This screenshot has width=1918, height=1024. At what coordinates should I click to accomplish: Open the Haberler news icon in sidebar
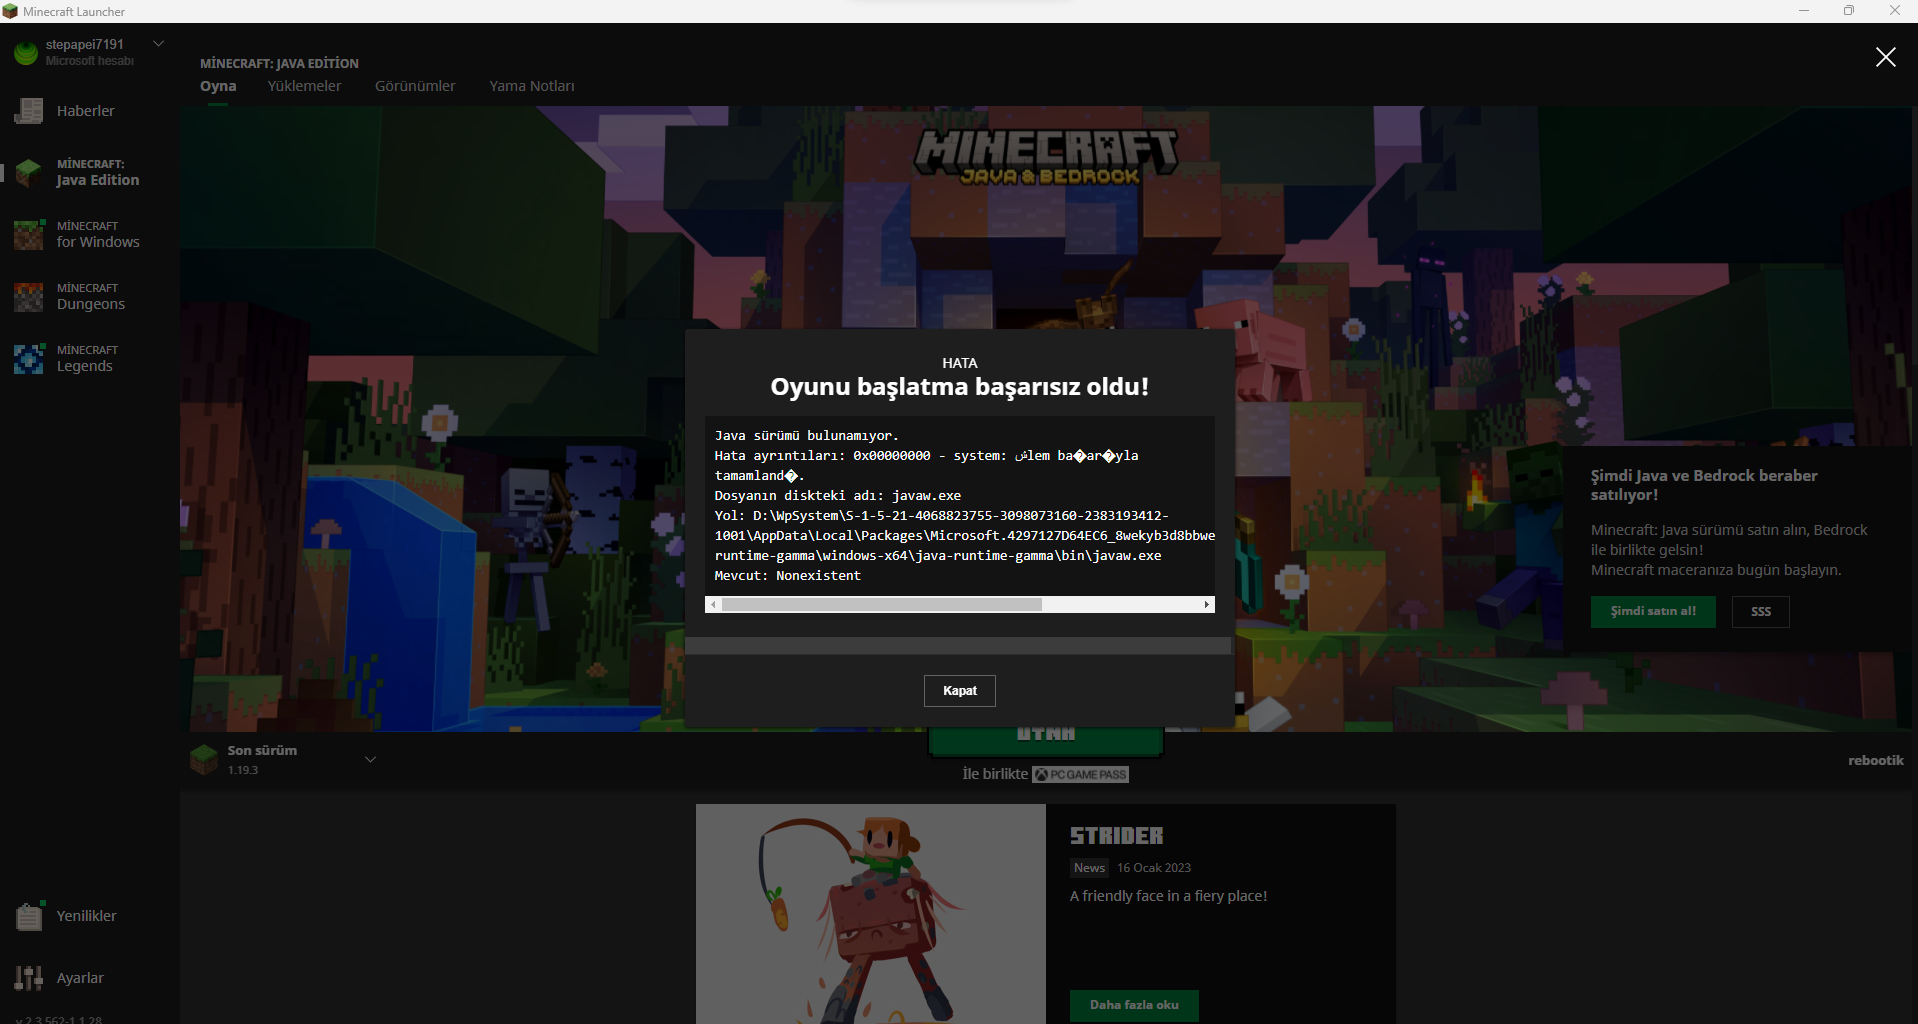pos(29,111)
